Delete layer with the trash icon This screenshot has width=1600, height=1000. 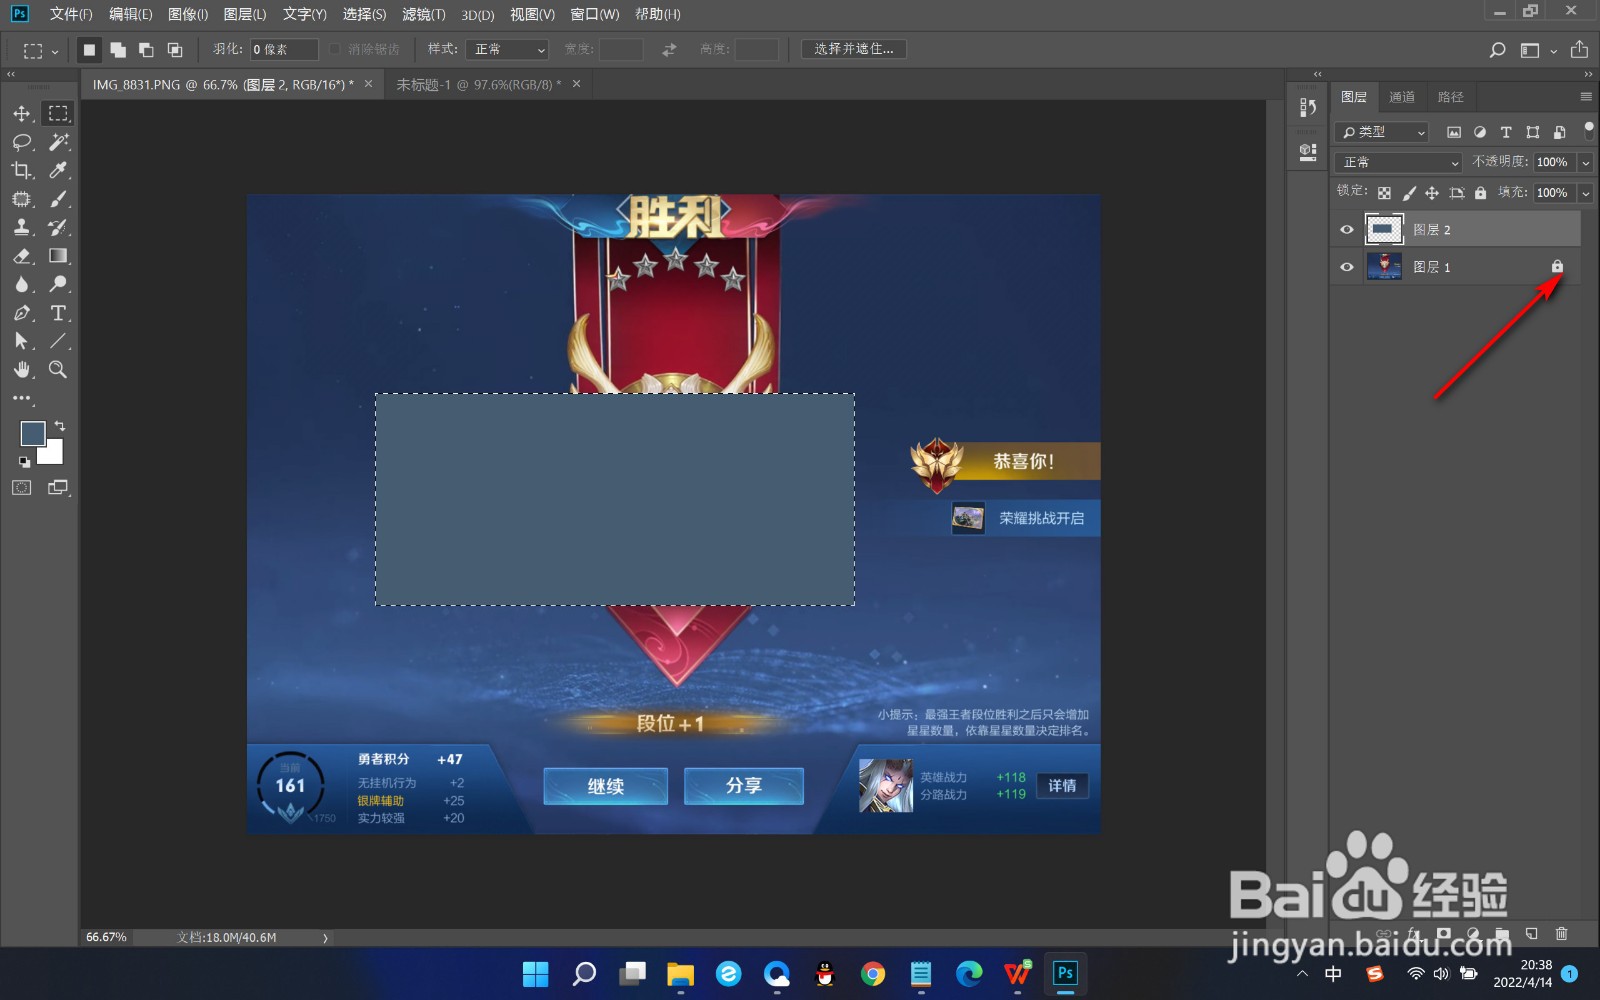(x=1562, y=934)
